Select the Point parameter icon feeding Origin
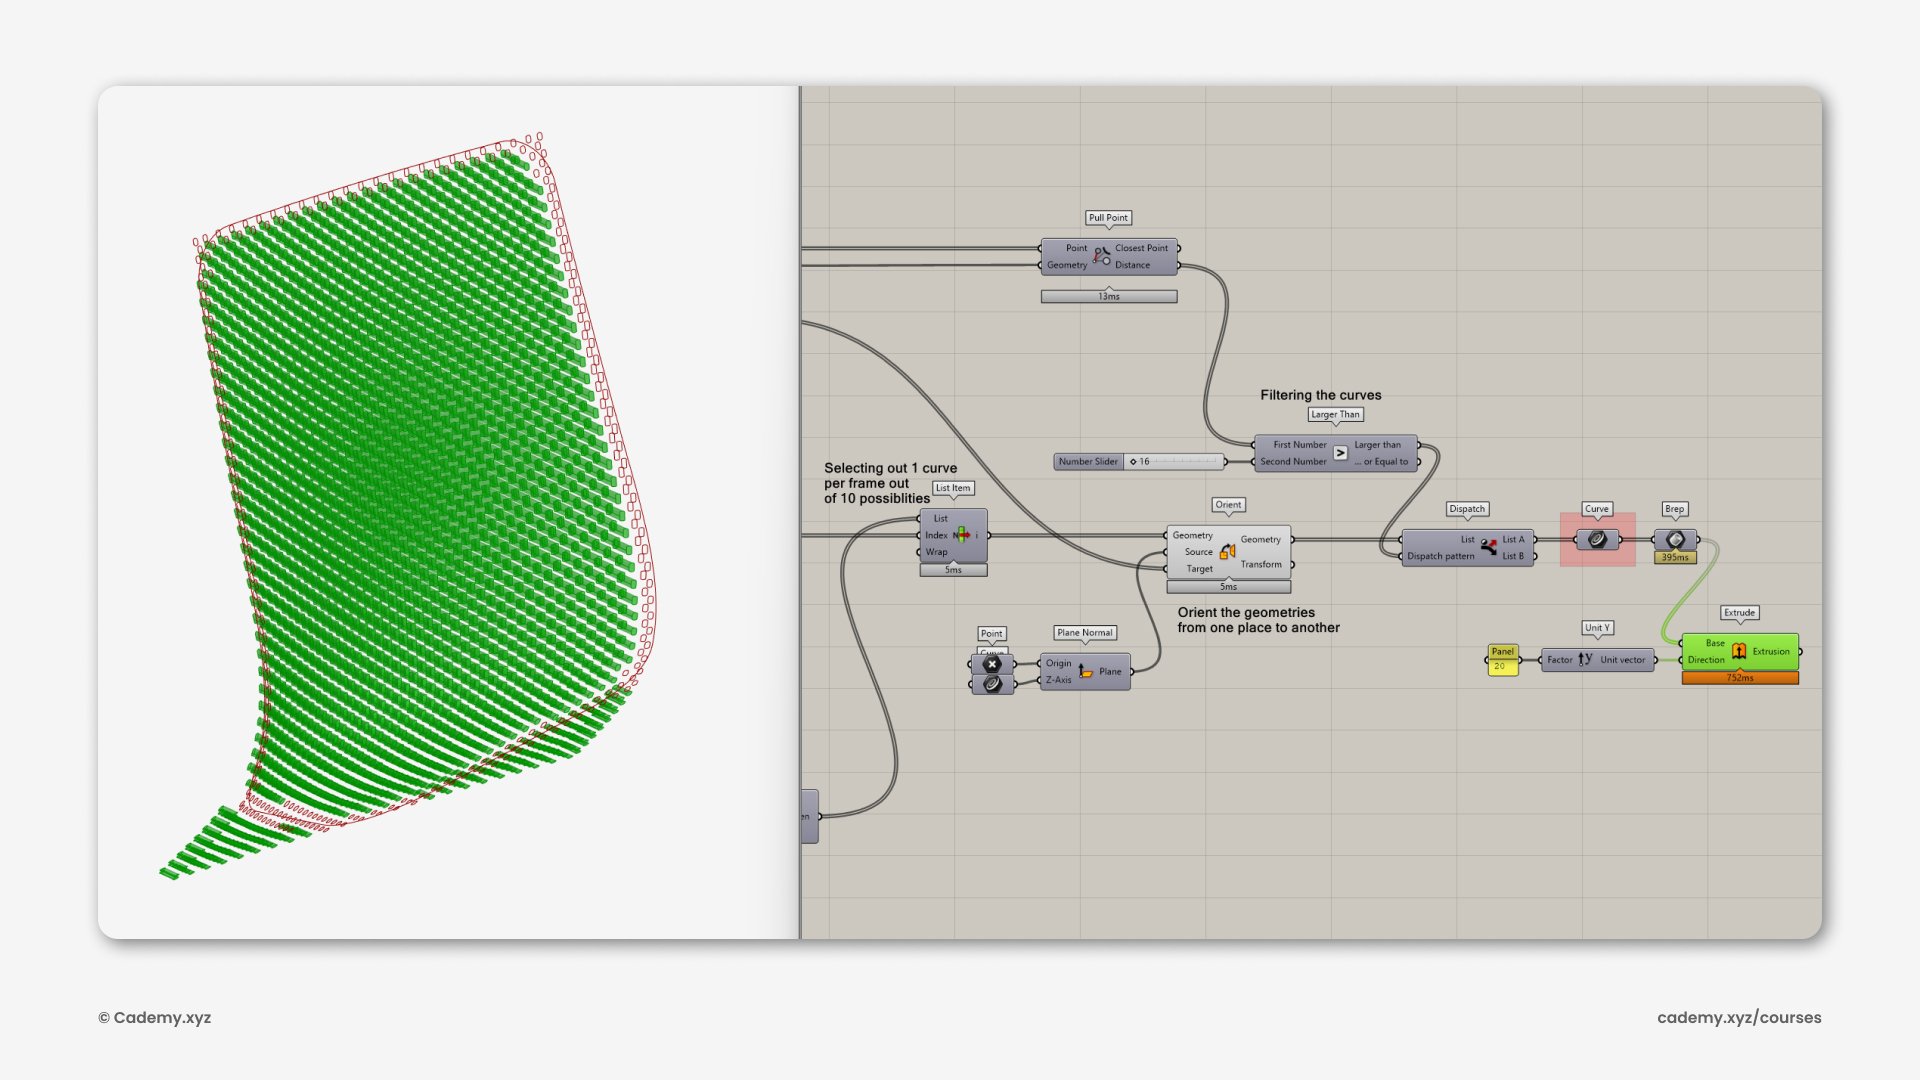The width and height of the screenshot is (1920, 1080). pyautogui.click(x=992, y=664)
